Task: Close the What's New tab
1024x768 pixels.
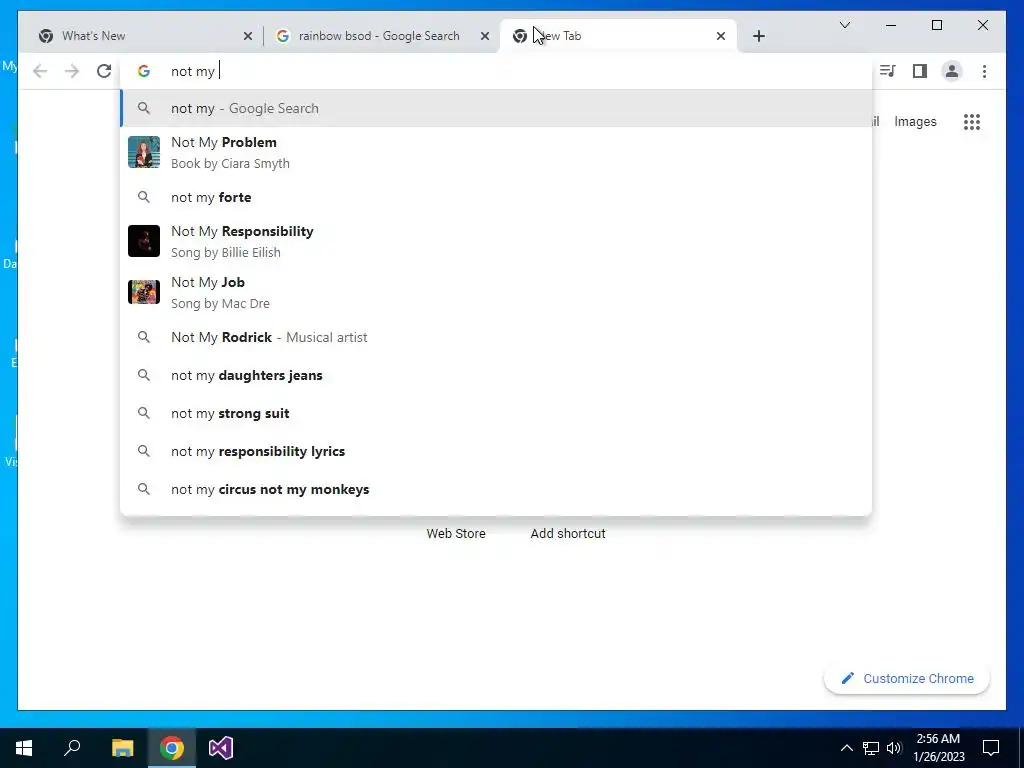Action: click(248, 36)
